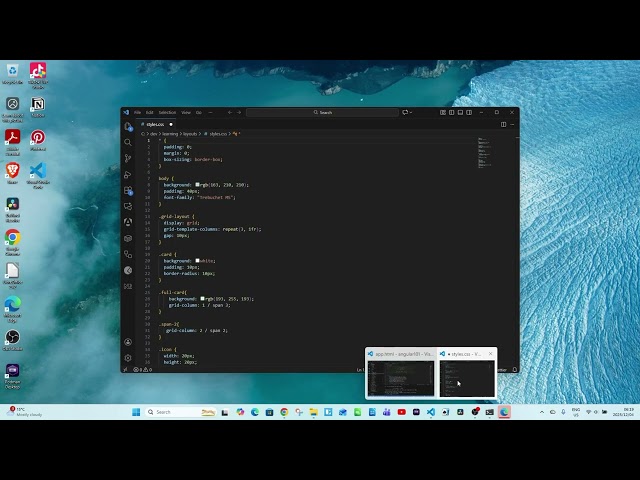Viewport: 640px width, 480px height.
Task: Open the File menu
Action: click(138, 112)
